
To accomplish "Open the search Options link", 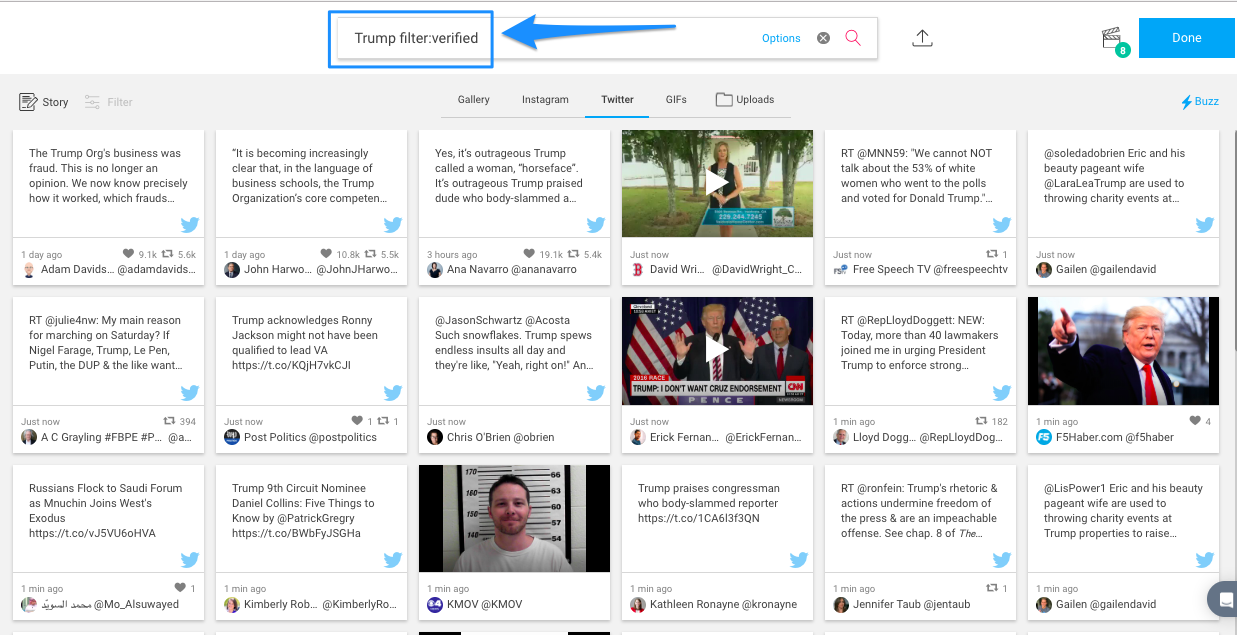I will click(x=781, y=38).
